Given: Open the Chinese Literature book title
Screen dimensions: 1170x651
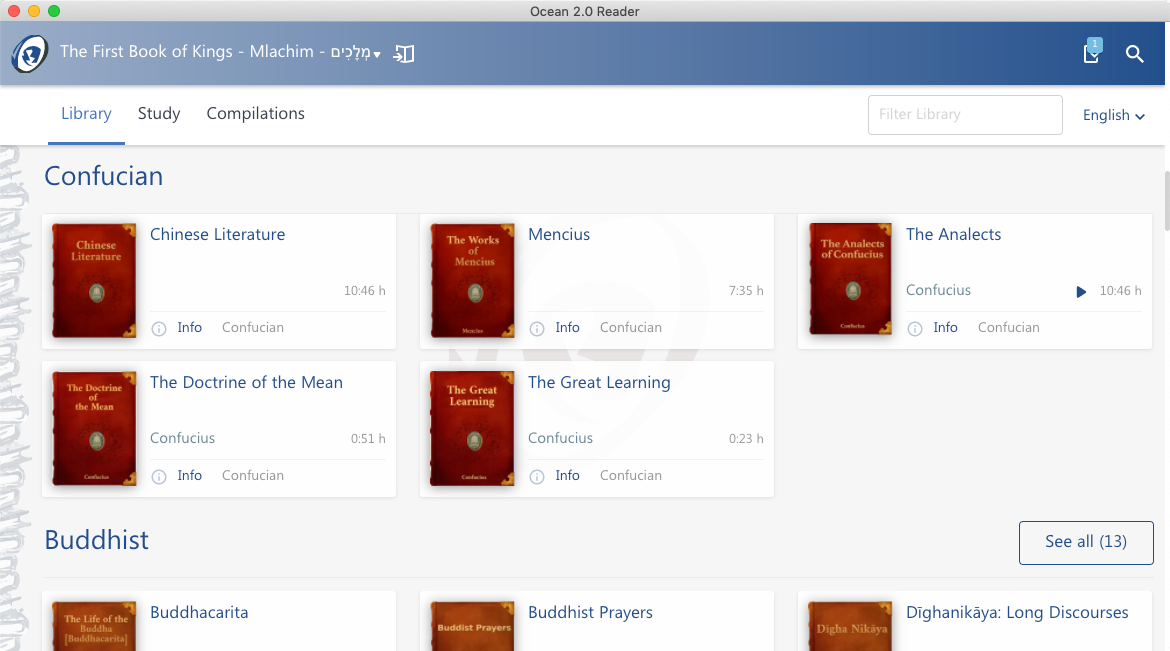Looking at the screenshot, I should (217, 234).
